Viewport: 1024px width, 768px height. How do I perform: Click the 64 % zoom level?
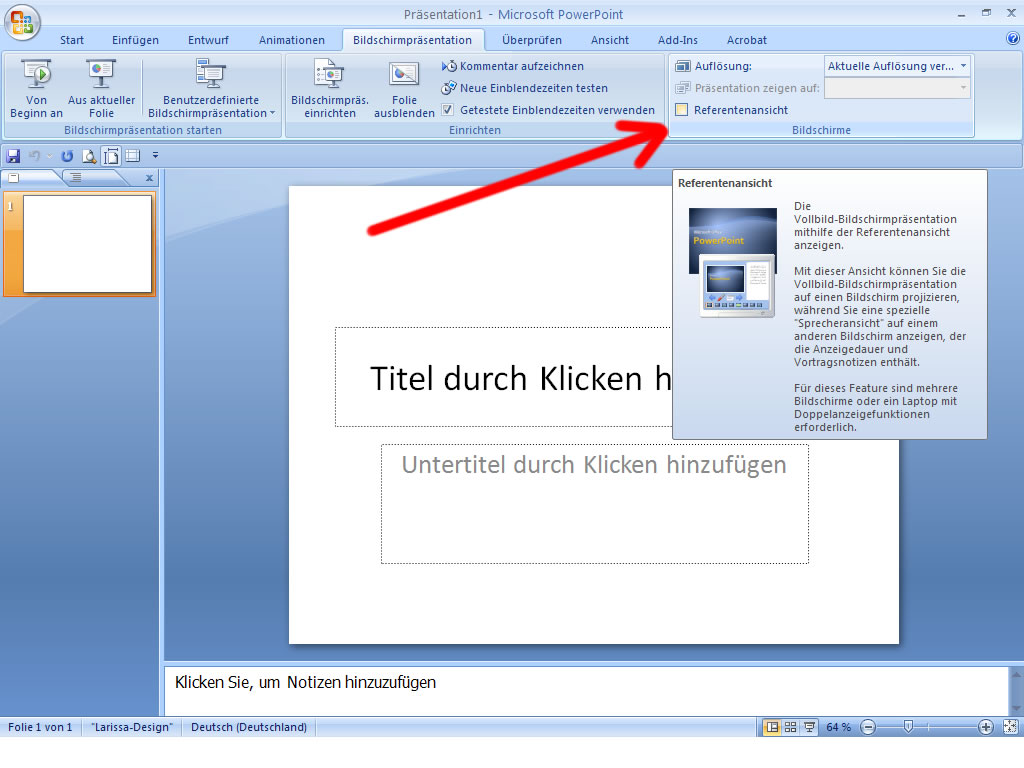[839, 727]
